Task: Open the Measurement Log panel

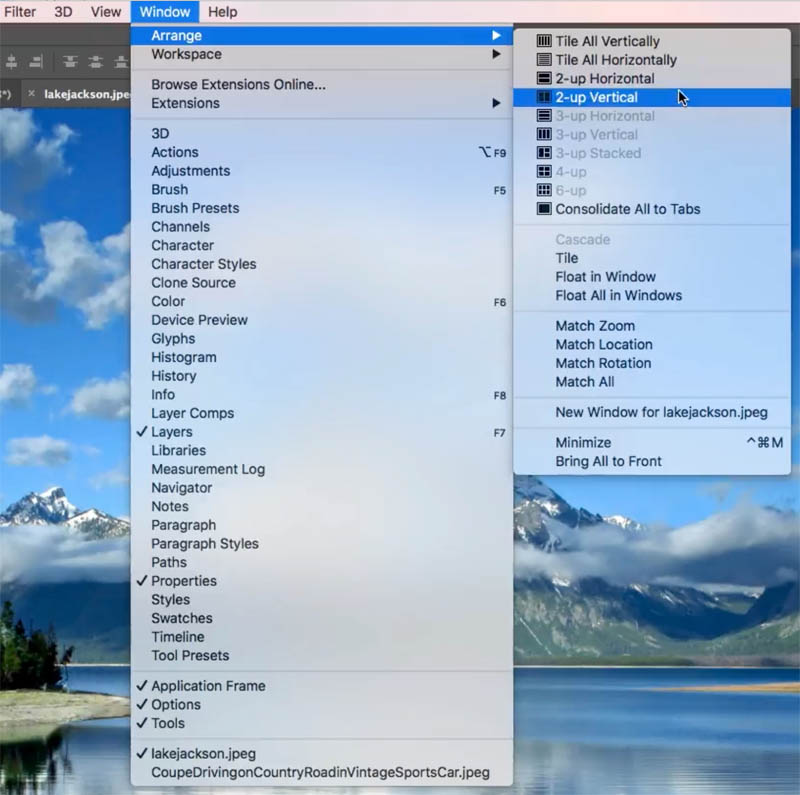Action: click(x=321, y=469)
